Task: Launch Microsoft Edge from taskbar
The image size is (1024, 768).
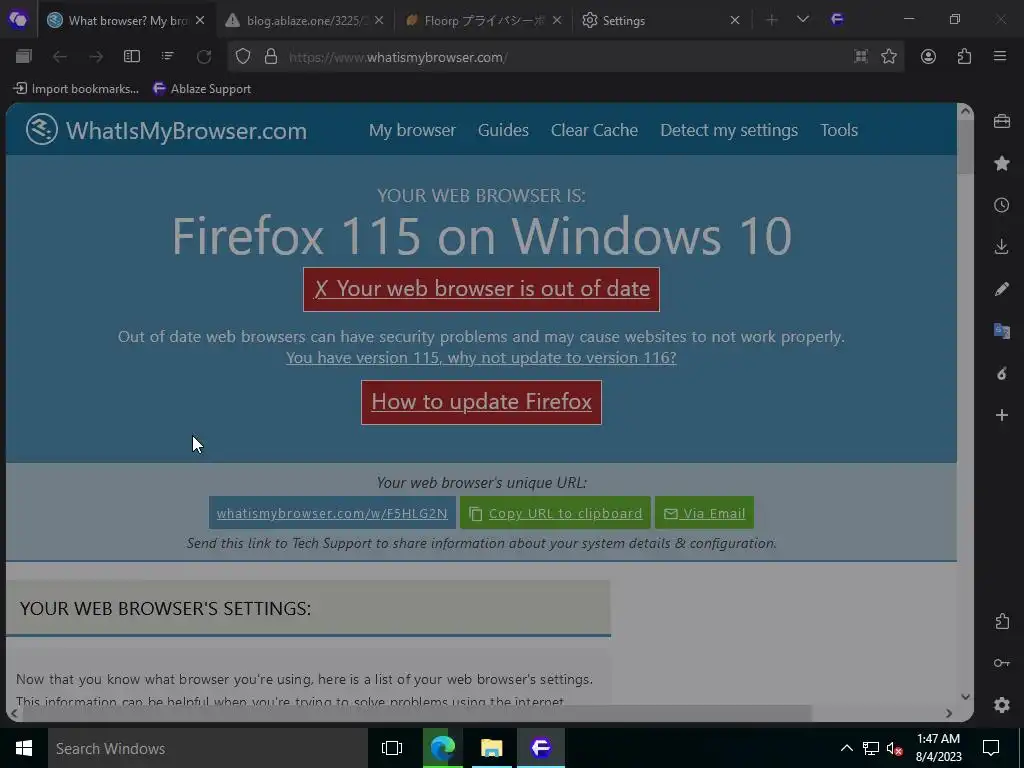Action: pyautogui.click(x=442, y=748)
